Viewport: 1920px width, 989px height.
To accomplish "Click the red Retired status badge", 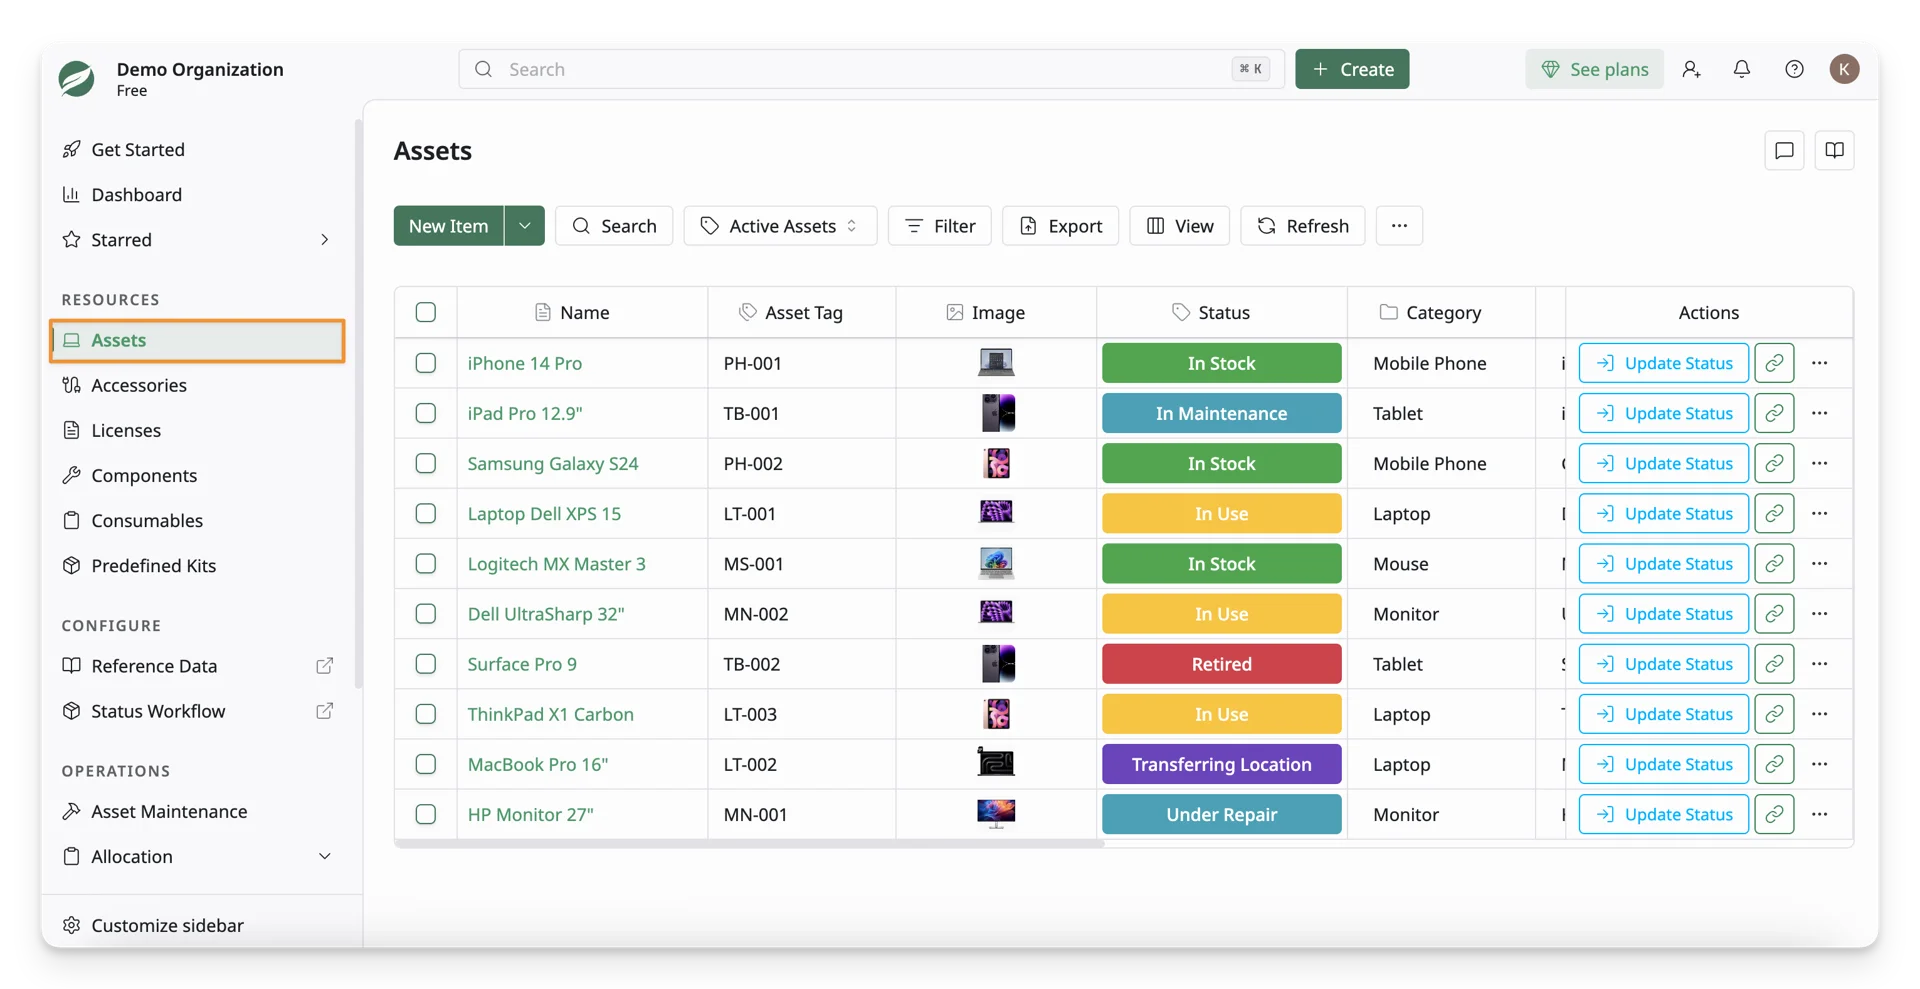I will [x=1221, y=664].
